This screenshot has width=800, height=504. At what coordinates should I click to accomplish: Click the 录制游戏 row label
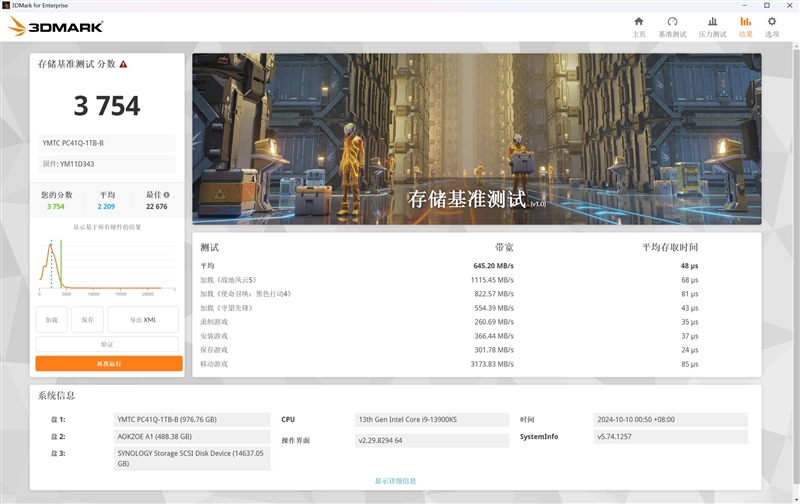pyautogui.click(x=214, y=322)
